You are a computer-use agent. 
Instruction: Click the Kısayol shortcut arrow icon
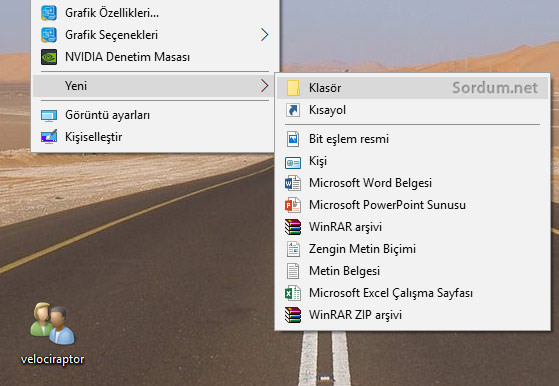point(293,110)
